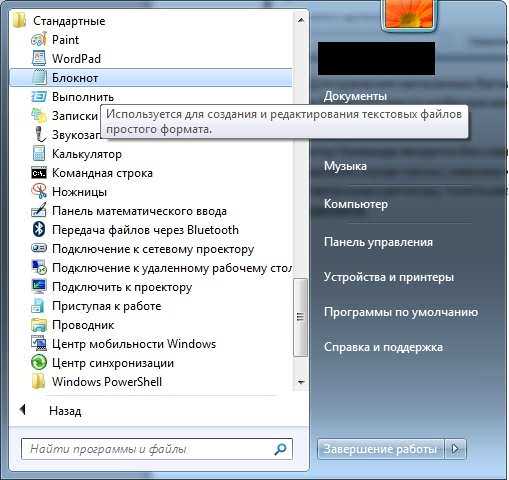Open Панель управления from the right pane
The width and height of the screenshot is (509, 480).
378,242
